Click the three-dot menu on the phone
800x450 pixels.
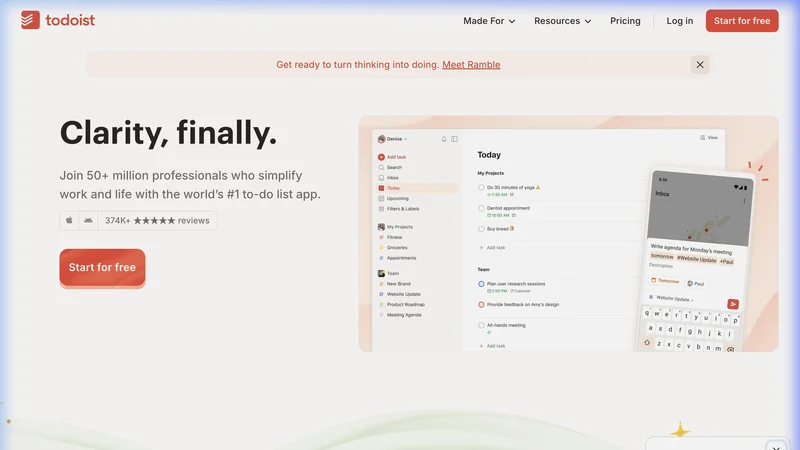(744, 201)
